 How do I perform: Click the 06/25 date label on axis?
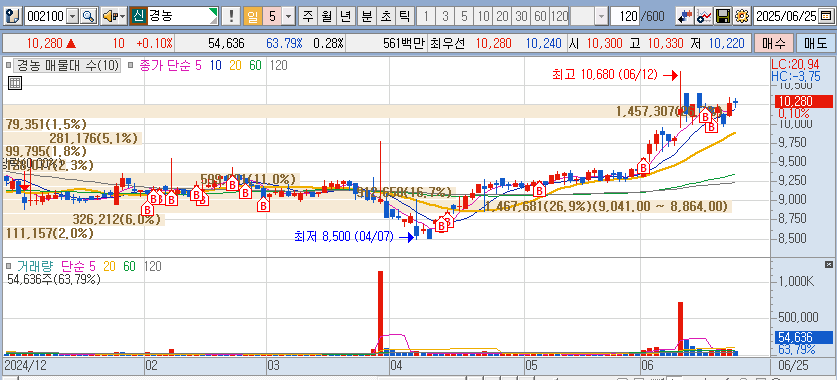(x=793, y=366)
